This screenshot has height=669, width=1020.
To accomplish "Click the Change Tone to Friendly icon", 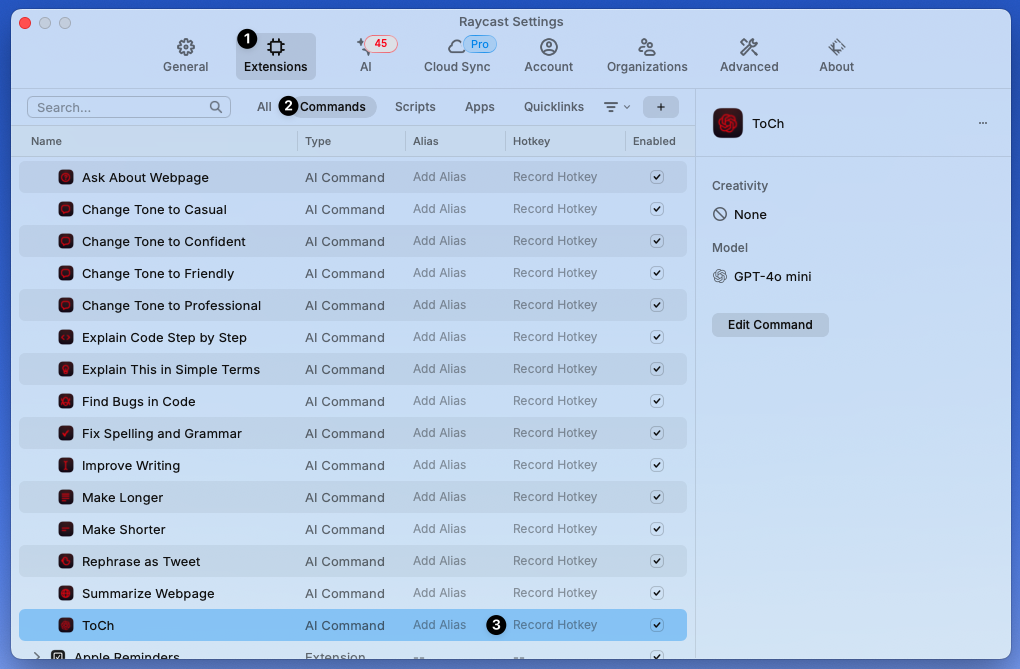I will 66,273.
